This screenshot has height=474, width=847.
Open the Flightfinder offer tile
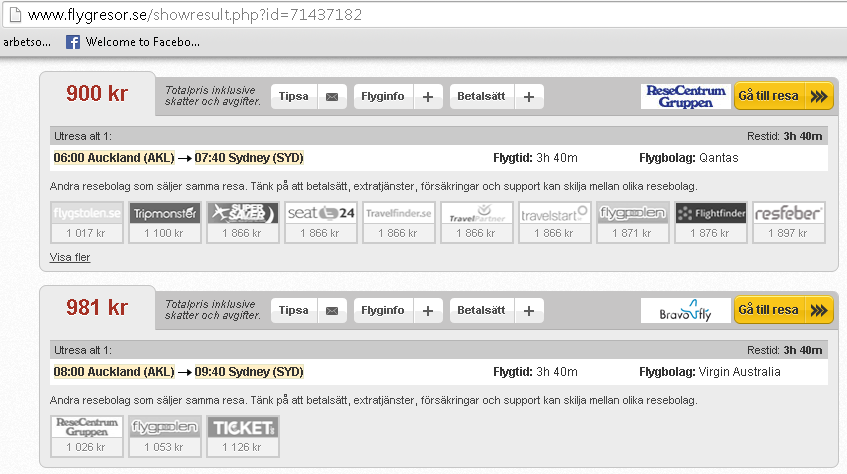click(710, 213)
